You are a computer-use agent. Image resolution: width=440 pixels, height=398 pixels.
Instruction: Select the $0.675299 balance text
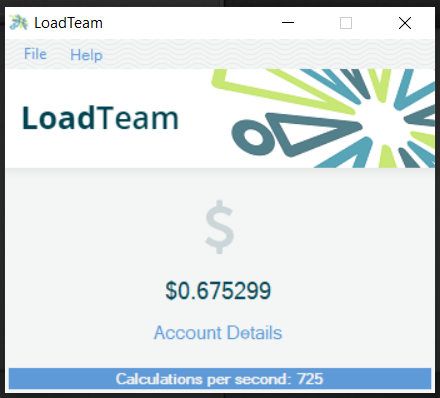click(x=218, y=291)
